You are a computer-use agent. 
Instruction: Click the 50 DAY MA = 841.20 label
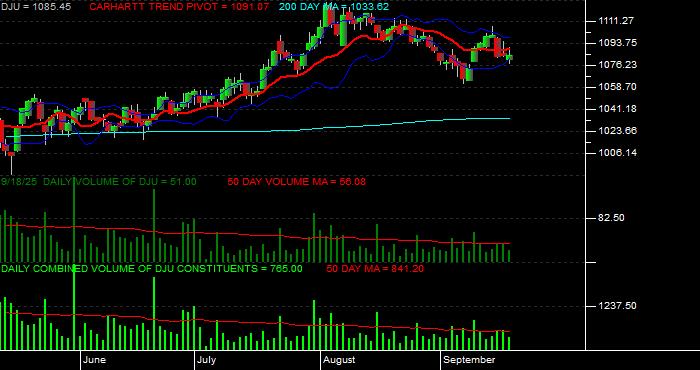375,269
